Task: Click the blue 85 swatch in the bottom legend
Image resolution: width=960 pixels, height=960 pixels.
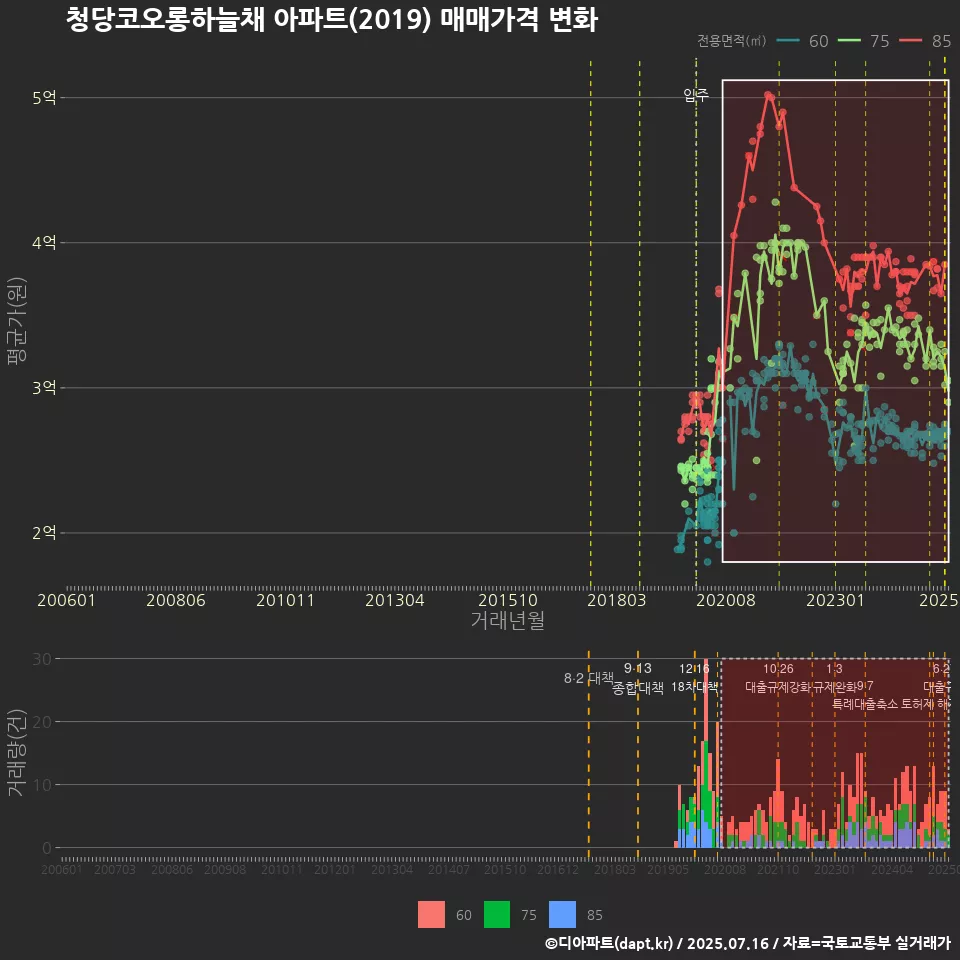Action: coord(563,915)
